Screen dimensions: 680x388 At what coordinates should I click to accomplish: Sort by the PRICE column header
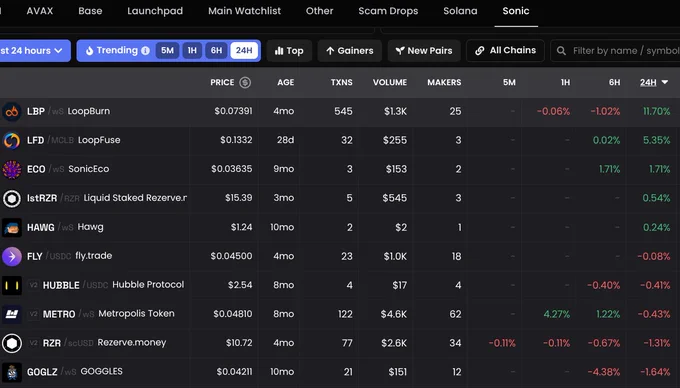[x=222, y=82]
